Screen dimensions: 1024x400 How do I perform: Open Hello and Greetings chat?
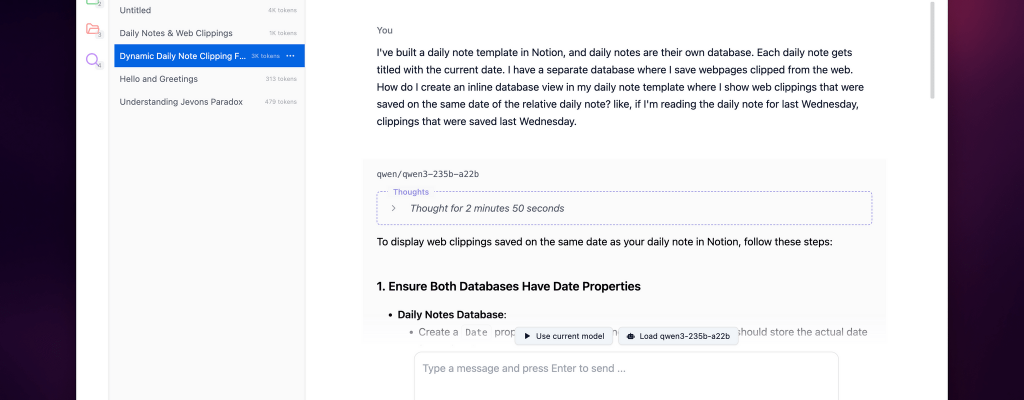[x=158, y=79]
